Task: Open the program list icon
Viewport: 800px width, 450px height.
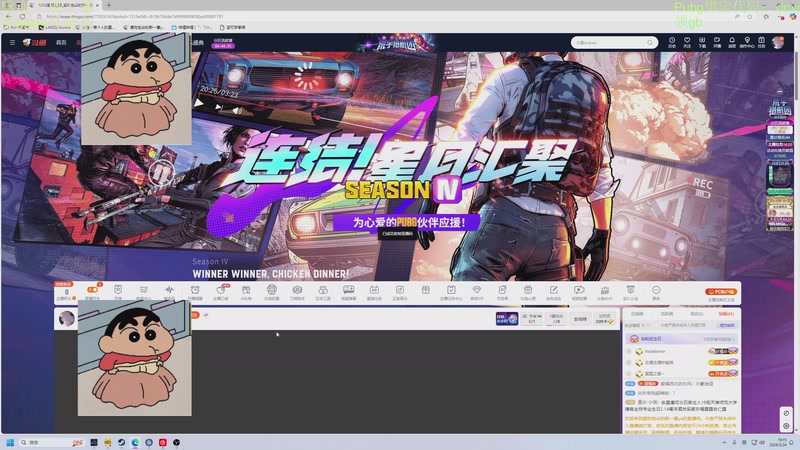Action: tap(502, 292)
